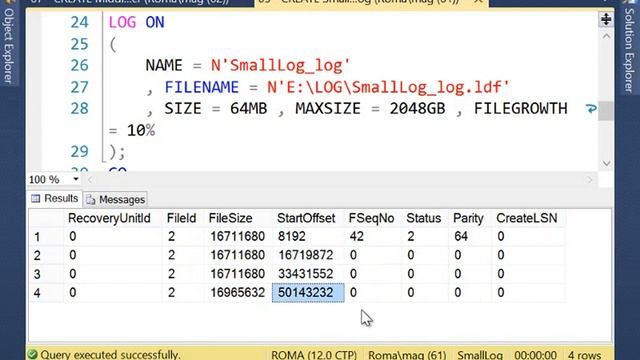The width and height of the screenshot is (640, 360).
Task: Switch to the Results tab
Action: click(55, 198)
